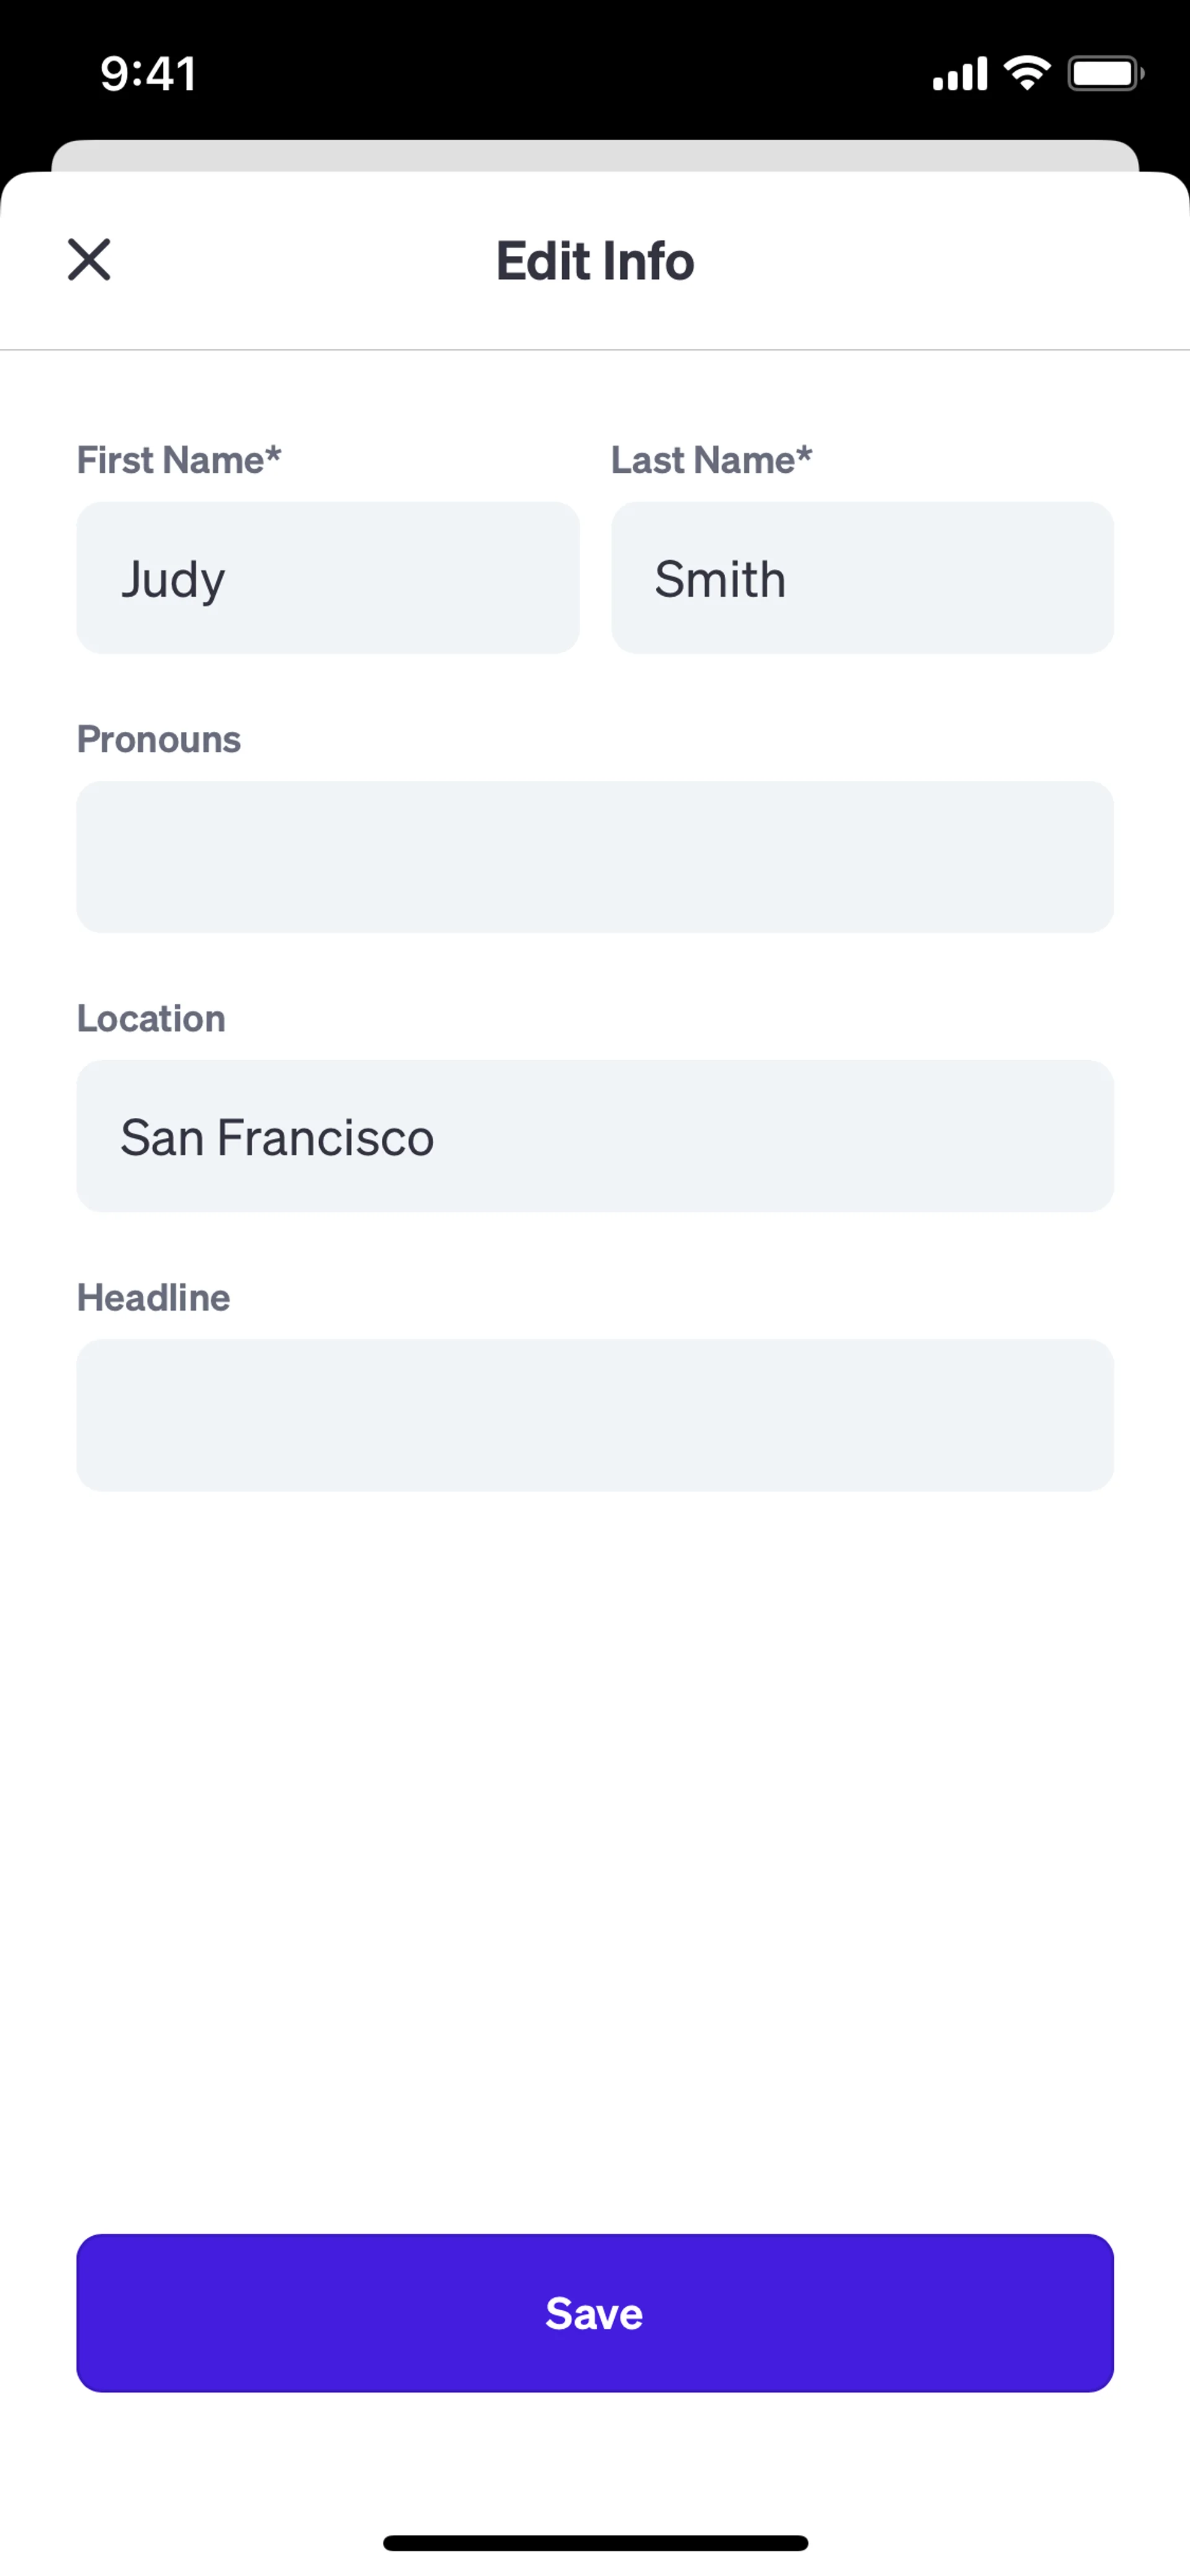Tap the home indicator bar

(595, 2543)
